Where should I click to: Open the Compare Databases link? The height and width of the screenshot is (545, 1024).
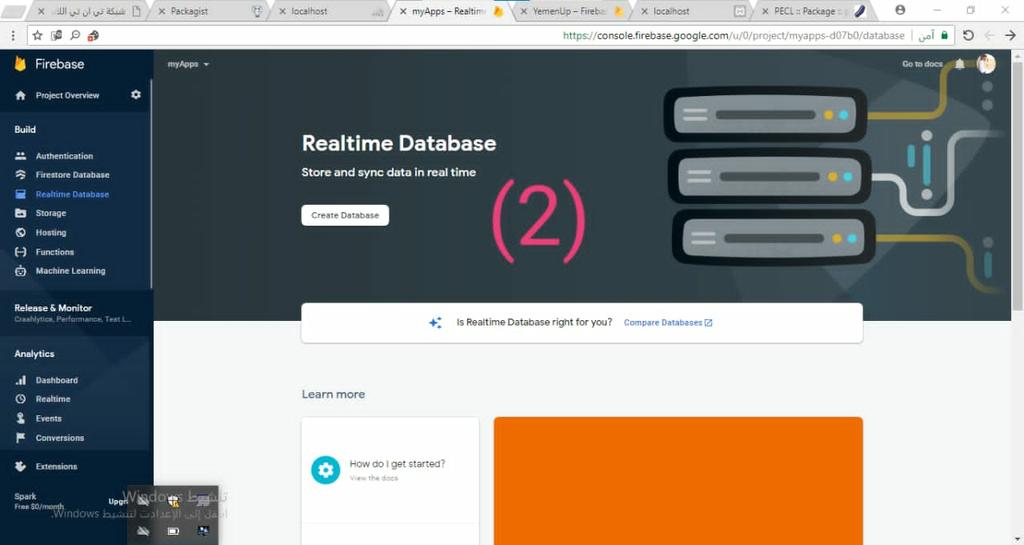[x=667, y=322]
